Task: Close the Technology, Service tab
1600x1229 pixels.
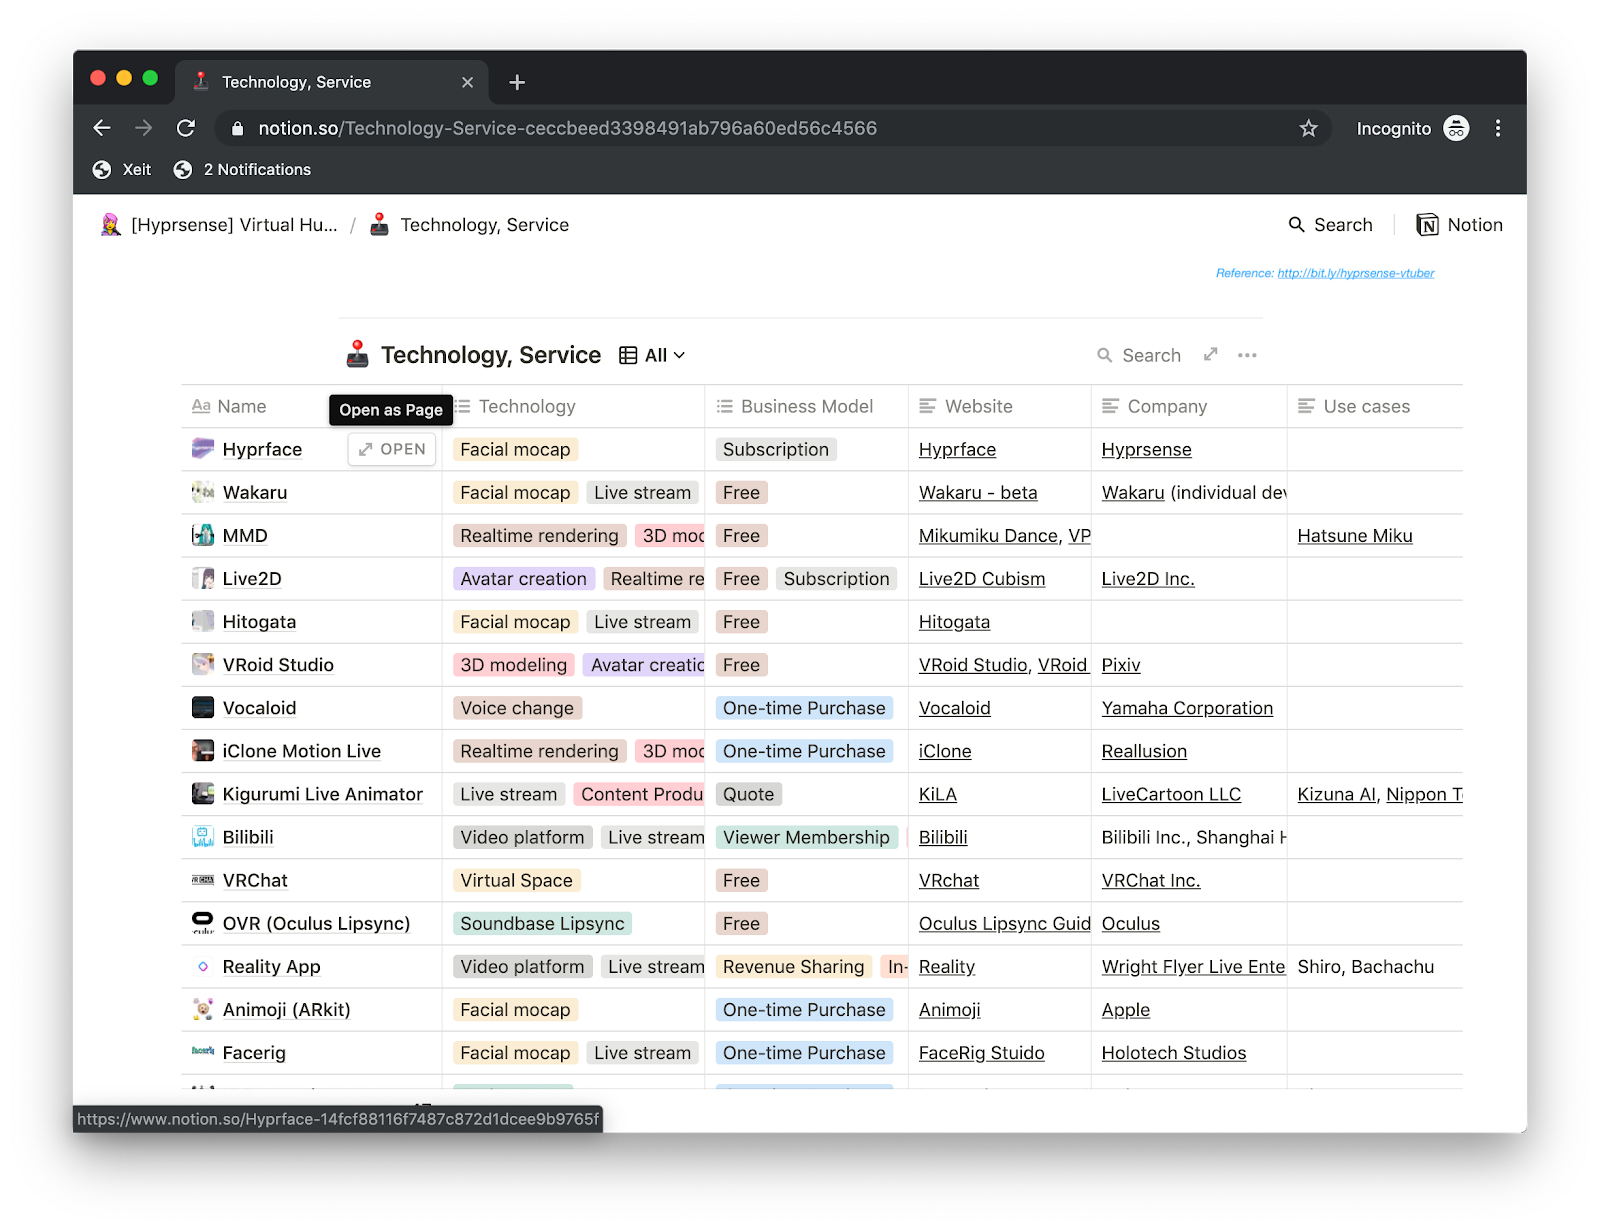Action: [467, 82]
